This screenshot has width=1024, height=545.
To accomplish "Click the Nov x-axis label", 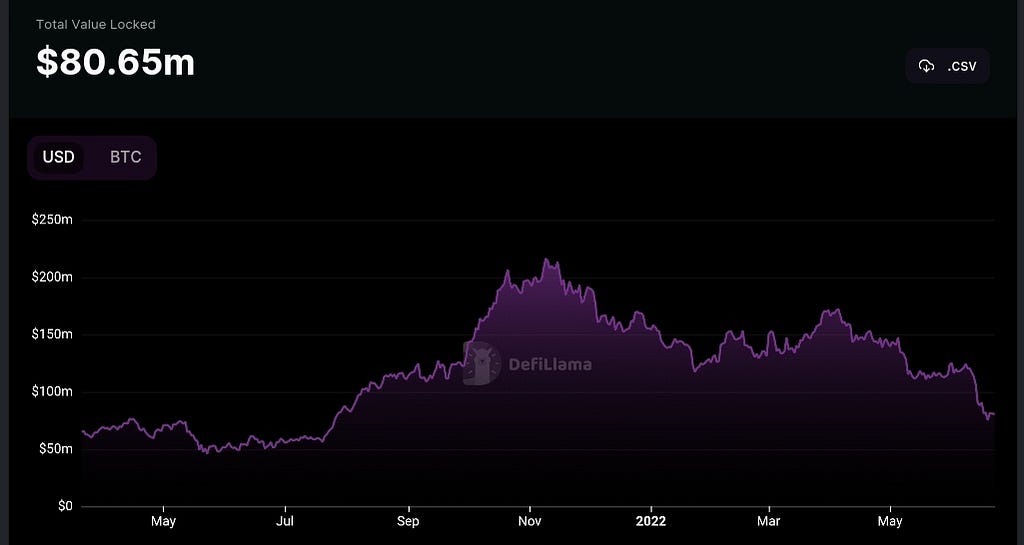I will click(x=530, y=522).
